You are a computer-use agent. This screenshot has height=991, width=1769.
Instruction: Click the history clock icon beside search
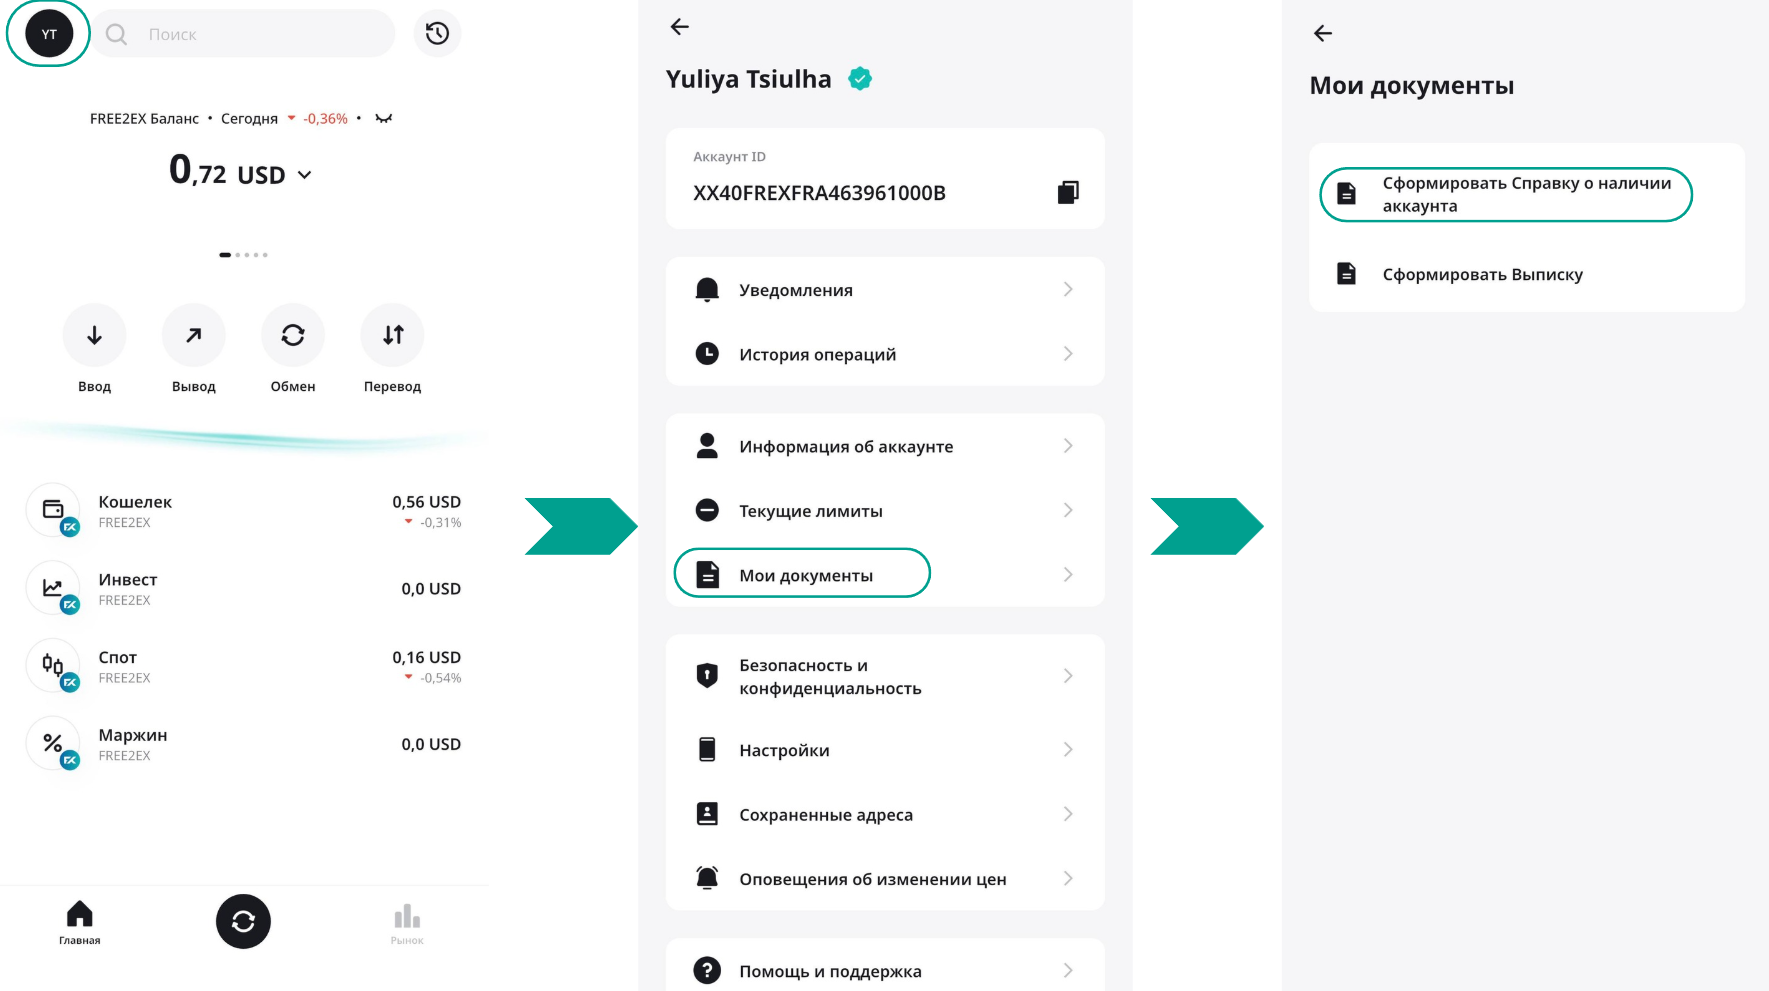(x=437, y=34)
